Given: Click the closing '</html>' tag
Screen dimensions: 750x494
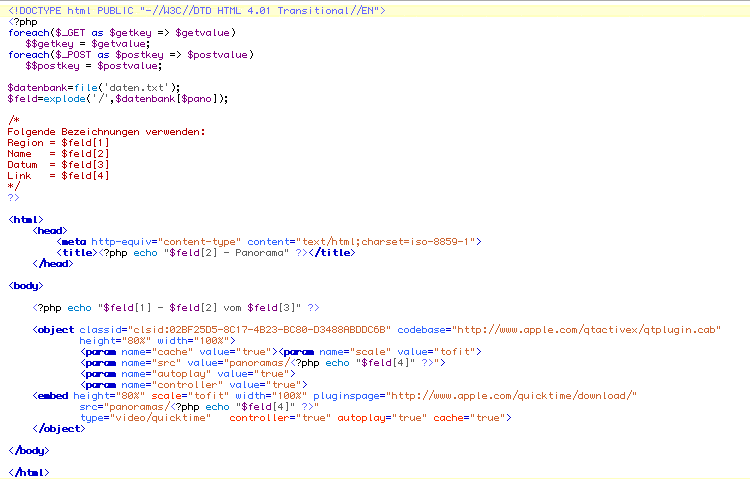Looking at the screenshot, I should 29,472.
